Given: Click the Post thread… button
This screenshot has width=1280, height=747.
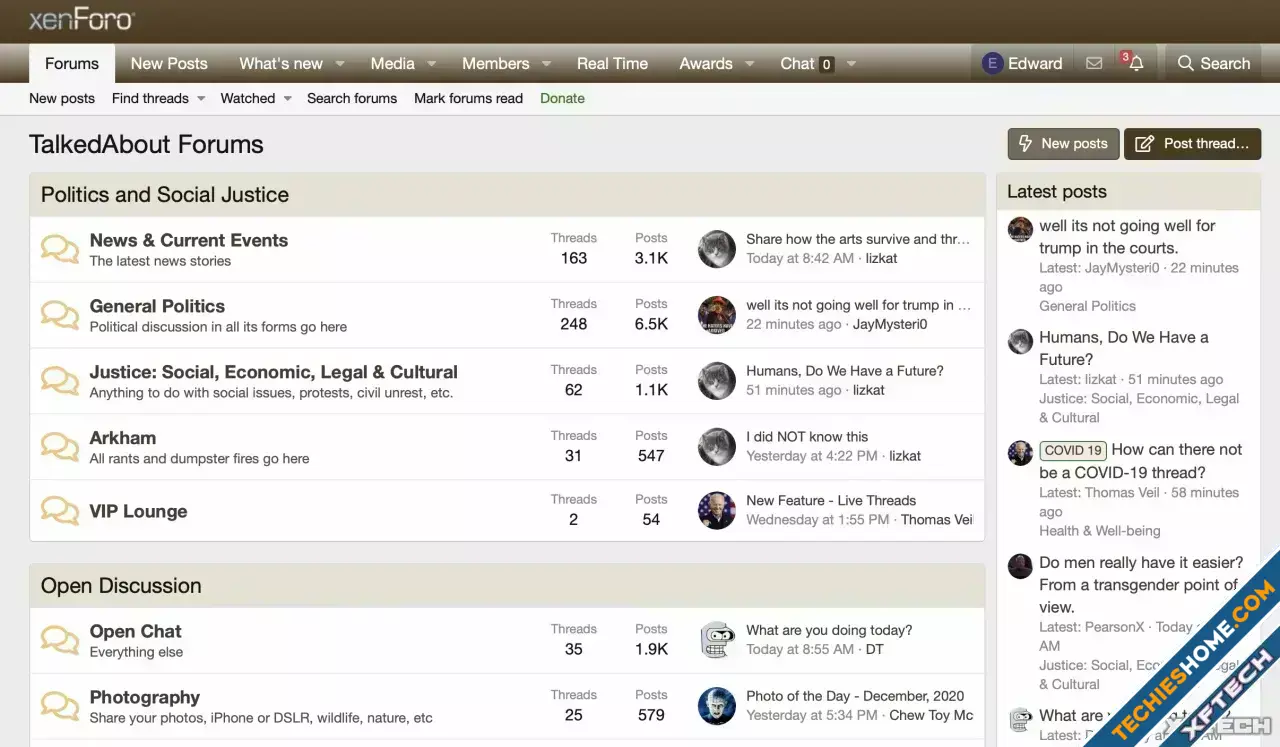Looking at the screenshot, I should tap(1192, 143).
